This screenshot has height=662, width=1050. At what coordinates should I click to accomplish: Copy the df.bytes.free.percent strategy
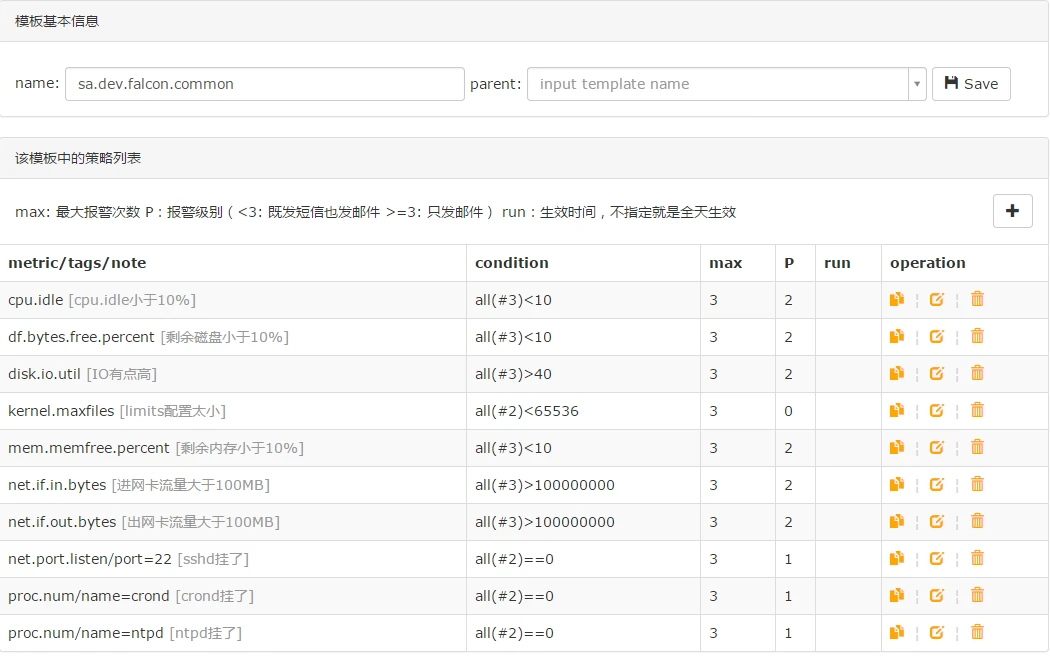click(x=897, y=336)
